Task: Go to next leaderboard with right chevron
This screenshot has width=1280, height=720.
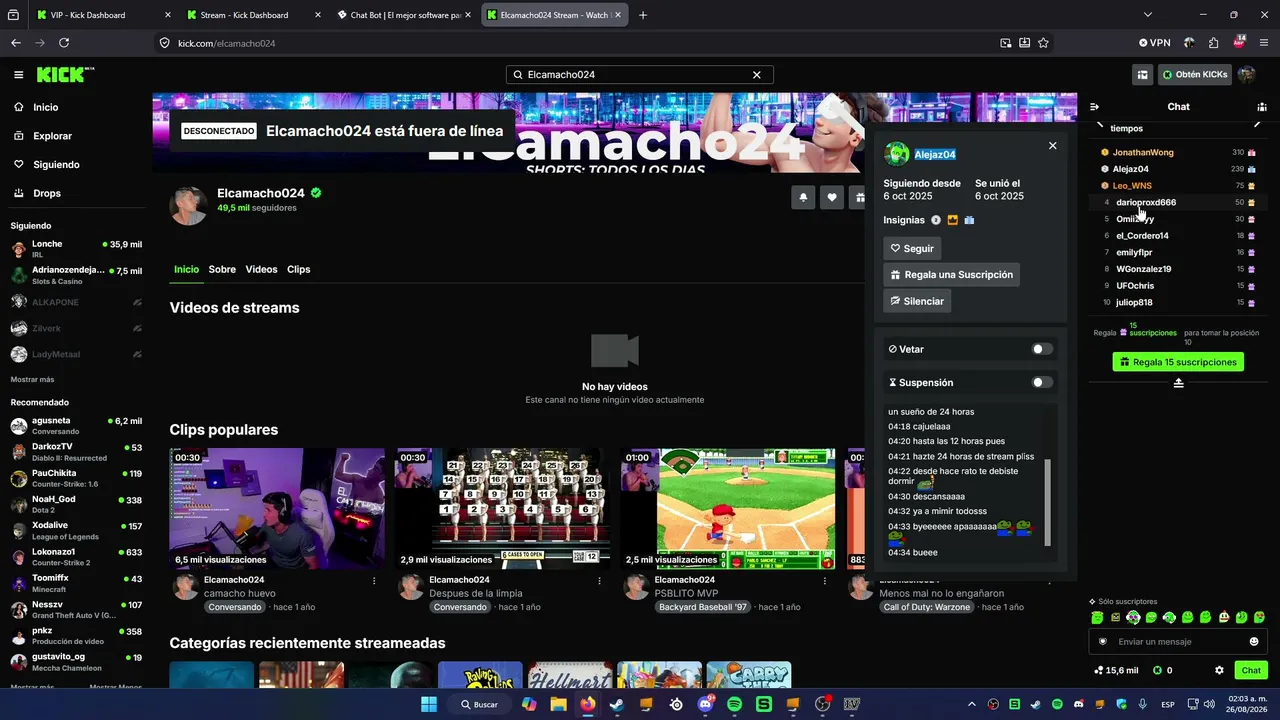Action: pos(1257,125)
